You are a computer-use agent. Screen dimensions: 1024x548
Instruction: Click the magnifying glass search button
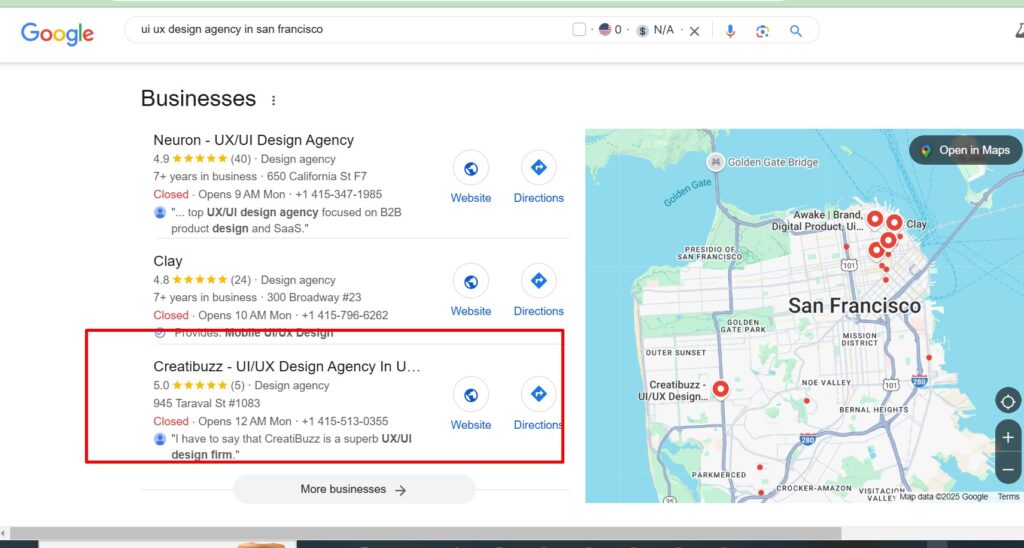tap(795, 31)
